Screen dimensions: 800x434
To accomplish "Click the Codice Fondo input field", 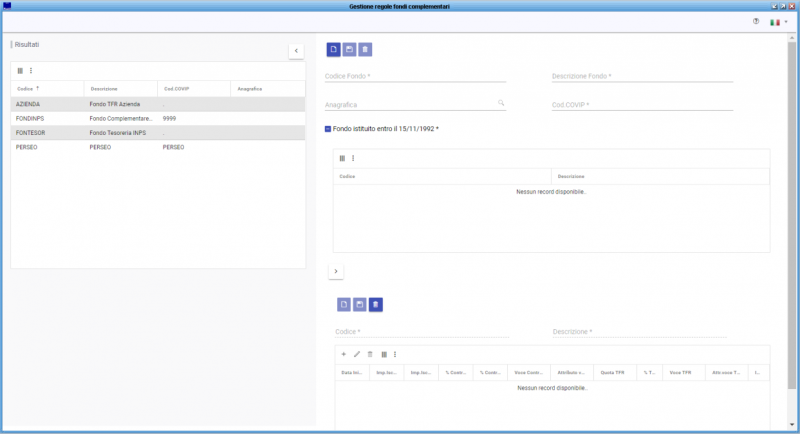I will pyautogui.click(x=415, y=76).
